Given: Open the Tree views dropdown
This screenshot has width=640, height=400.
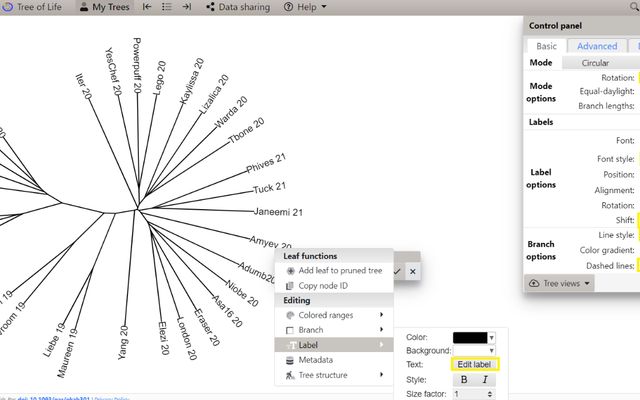Looking at the screenshot, I should click(x=560, y=283).
